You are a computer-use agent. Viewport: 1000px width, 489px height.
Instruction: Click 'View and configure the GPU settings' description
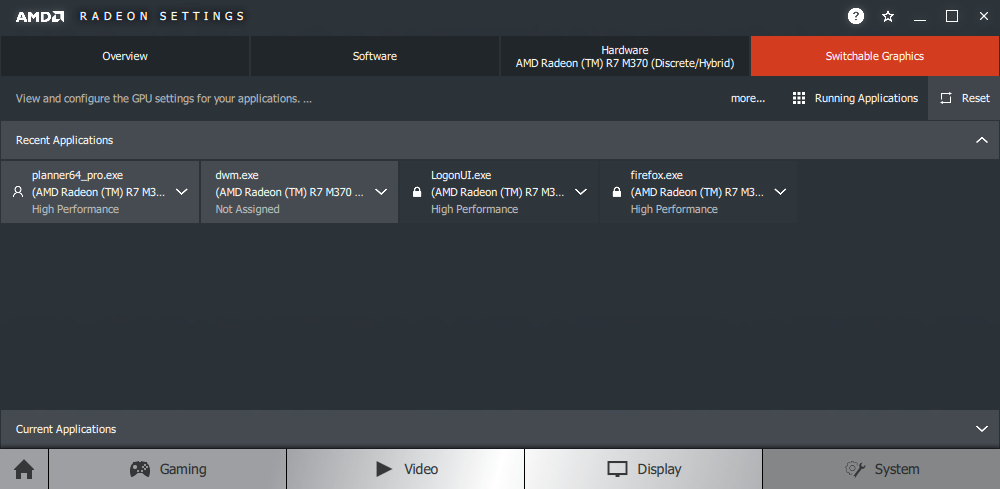(164, 99)
